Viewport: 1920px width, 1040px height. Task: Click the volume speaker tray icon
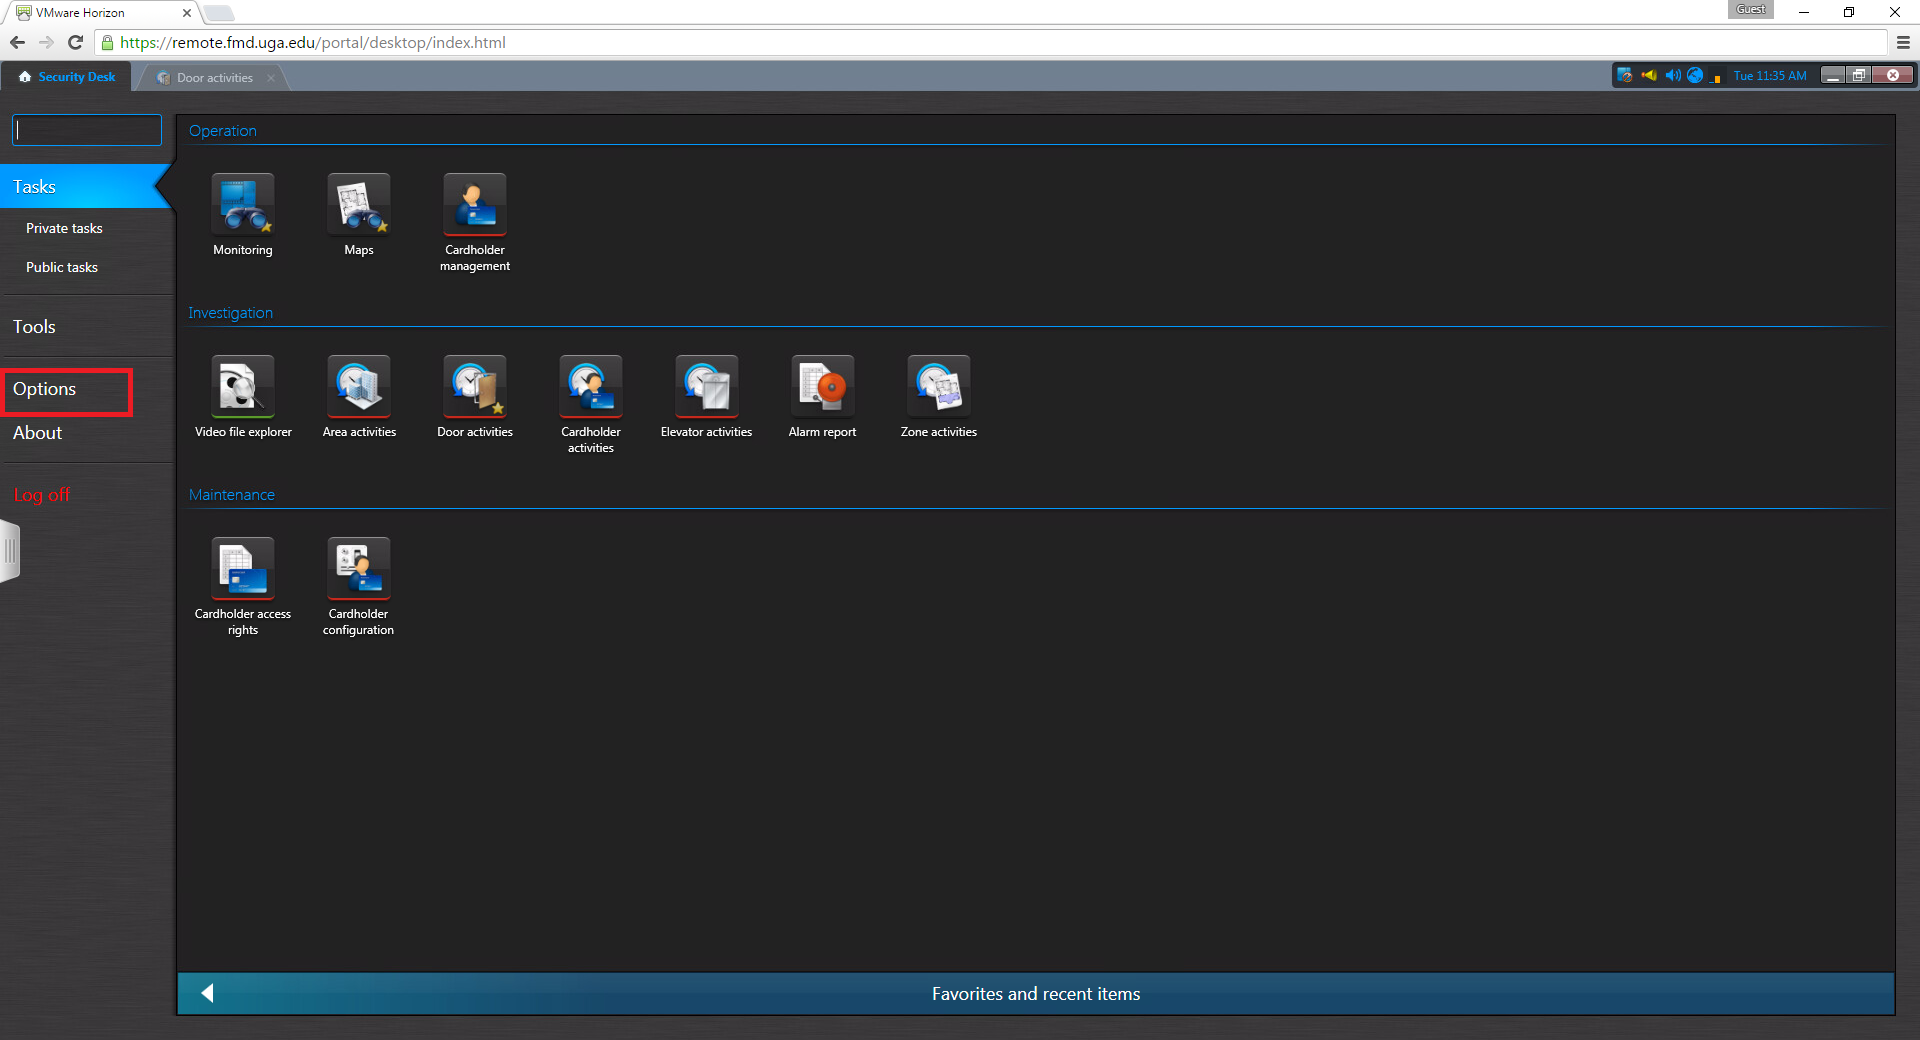click(x=1672, y=76)
